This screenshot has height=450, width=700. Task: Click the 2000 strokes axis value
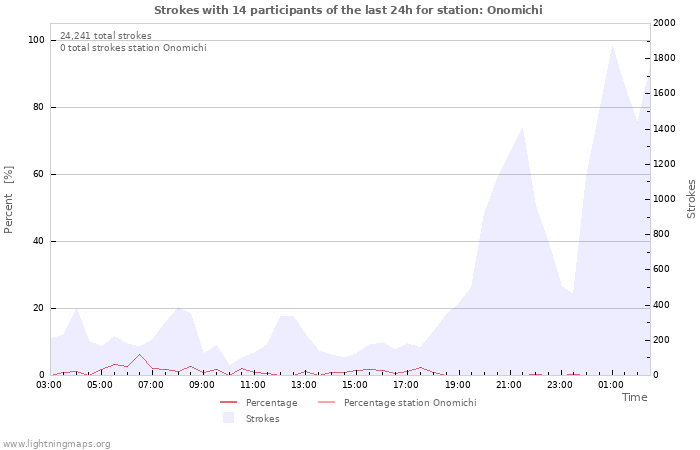664,23
